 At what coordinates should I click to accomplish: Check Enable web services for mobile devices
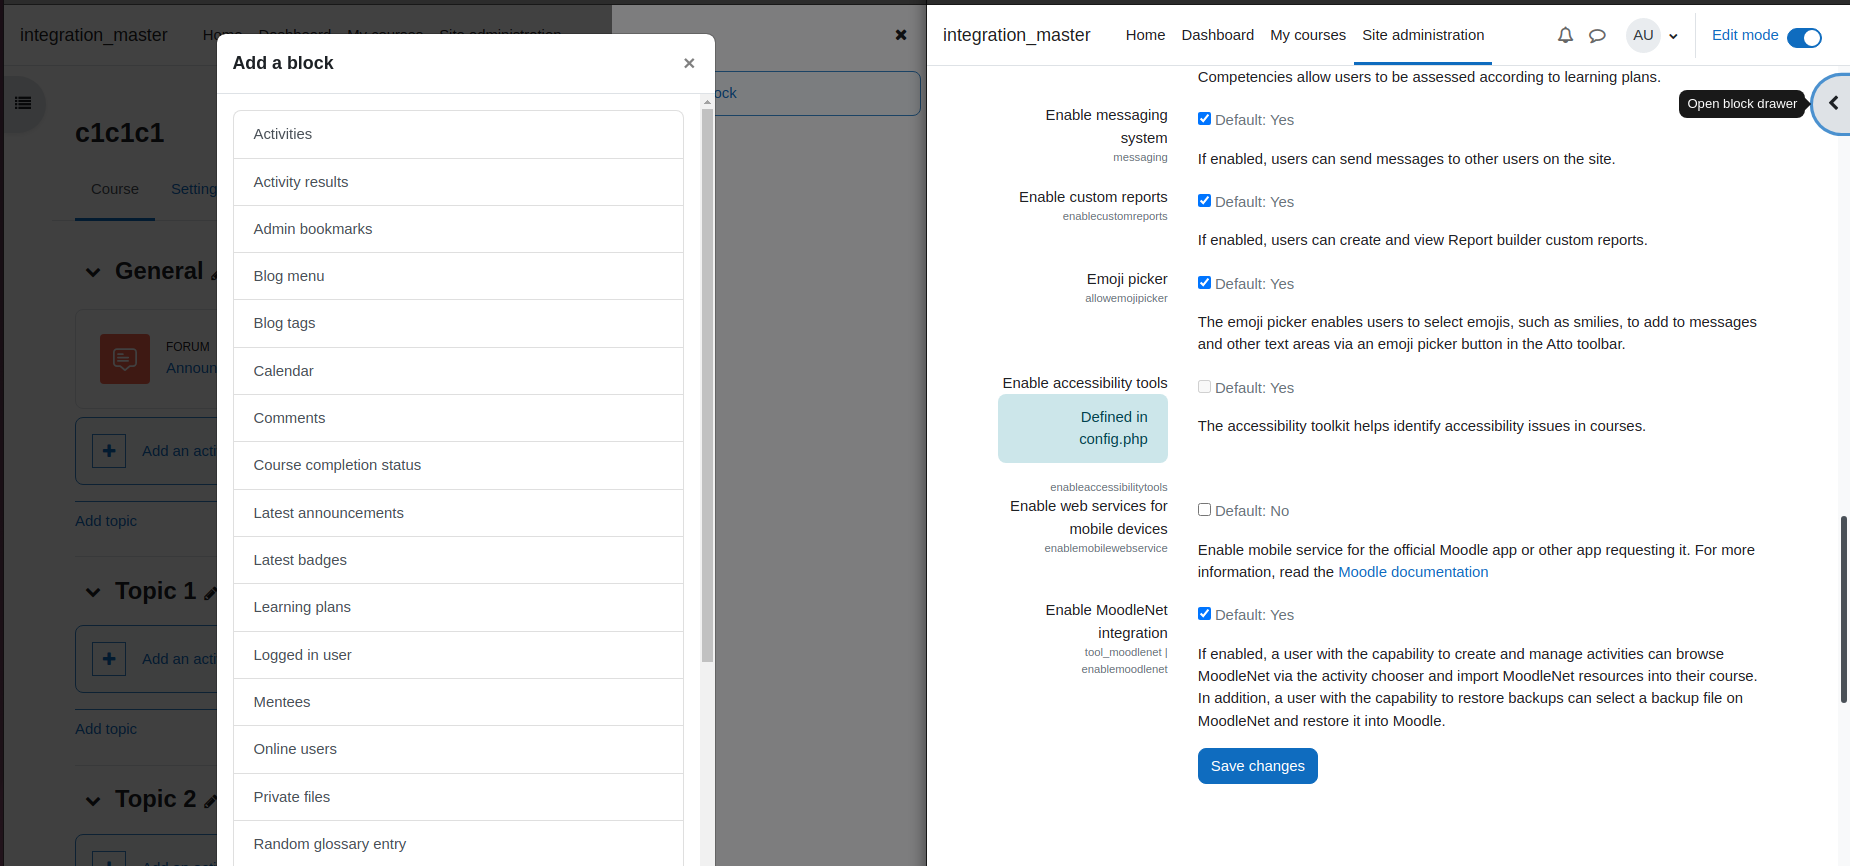tap(1204, 510)
